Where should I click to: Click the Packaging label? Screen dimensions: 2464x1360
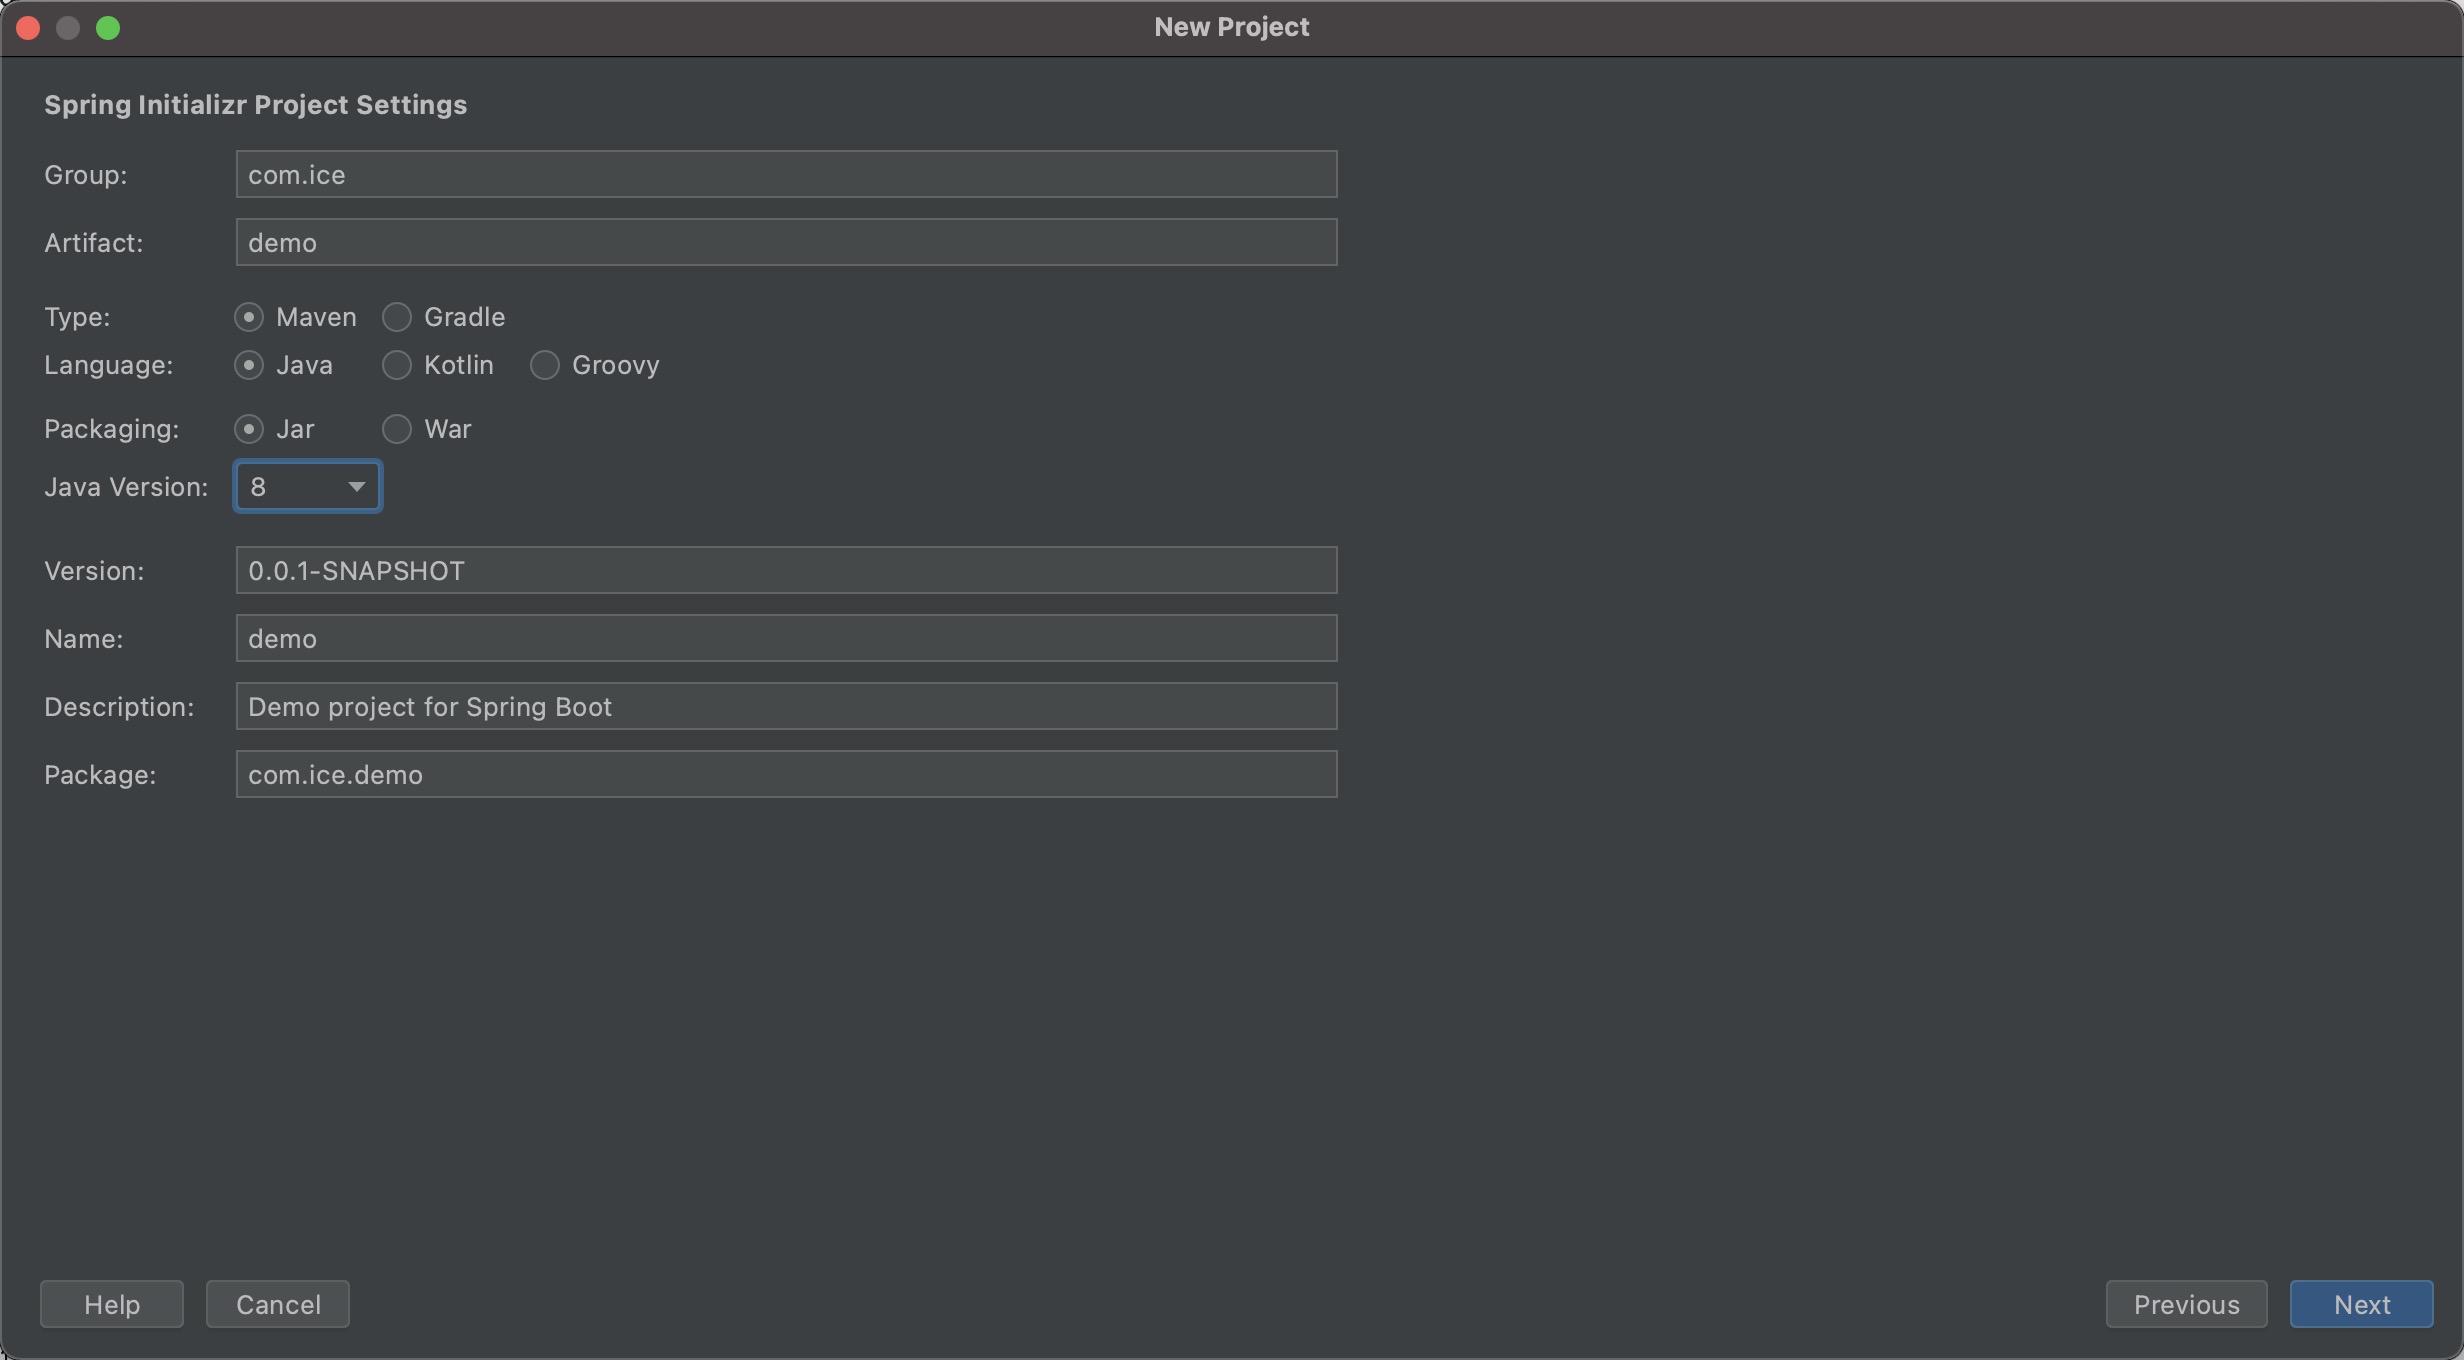(x=112, y=429)
